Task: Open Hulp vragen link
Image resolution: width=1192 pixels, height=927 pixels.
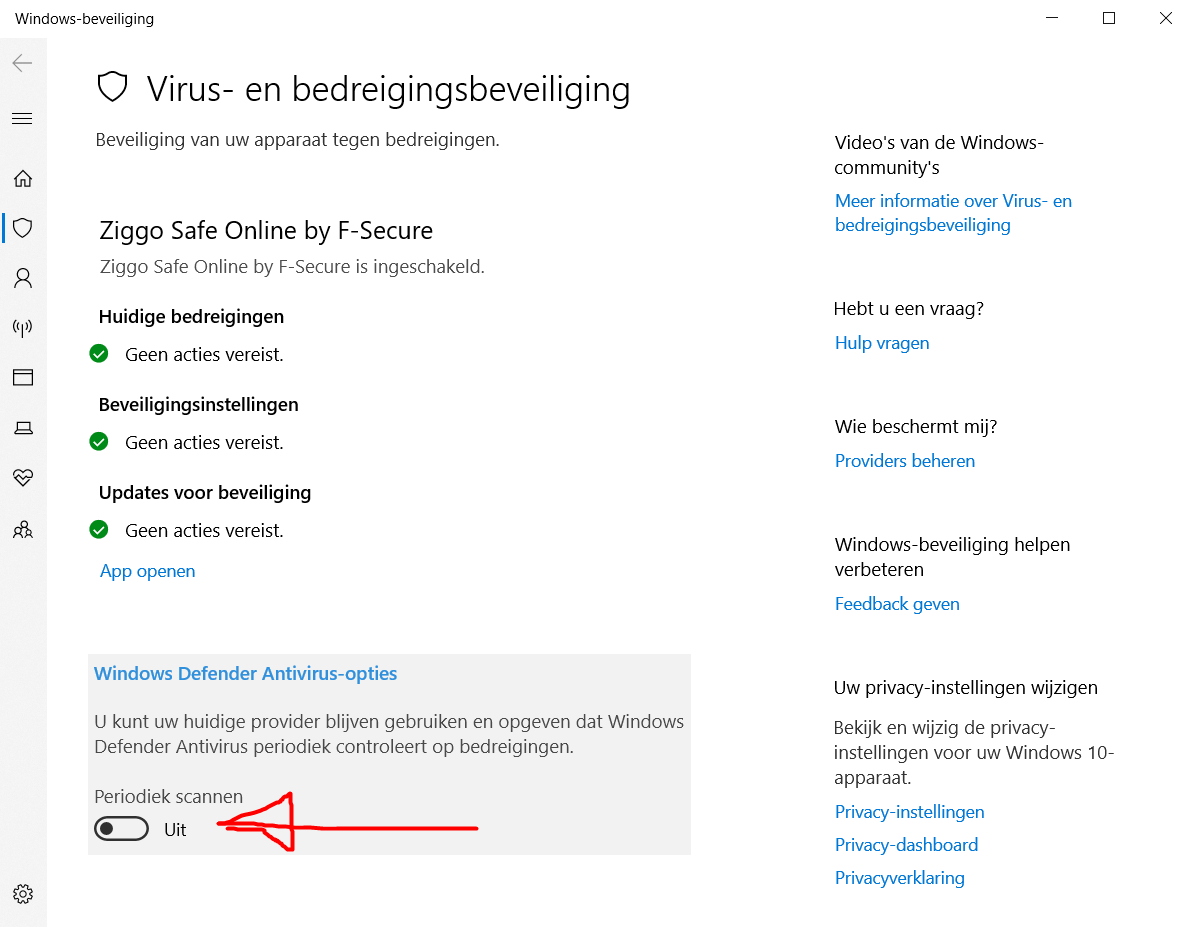Action: (882, 343)
